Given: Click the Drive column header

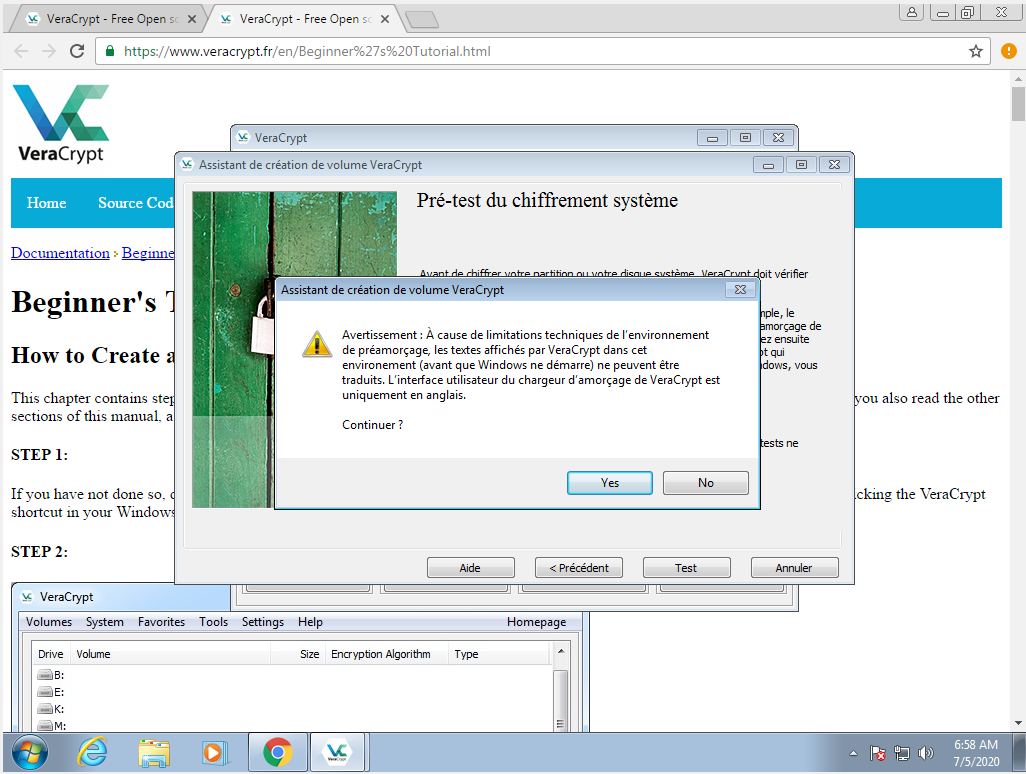Looking at the screenshot, I should pos(51,654).
